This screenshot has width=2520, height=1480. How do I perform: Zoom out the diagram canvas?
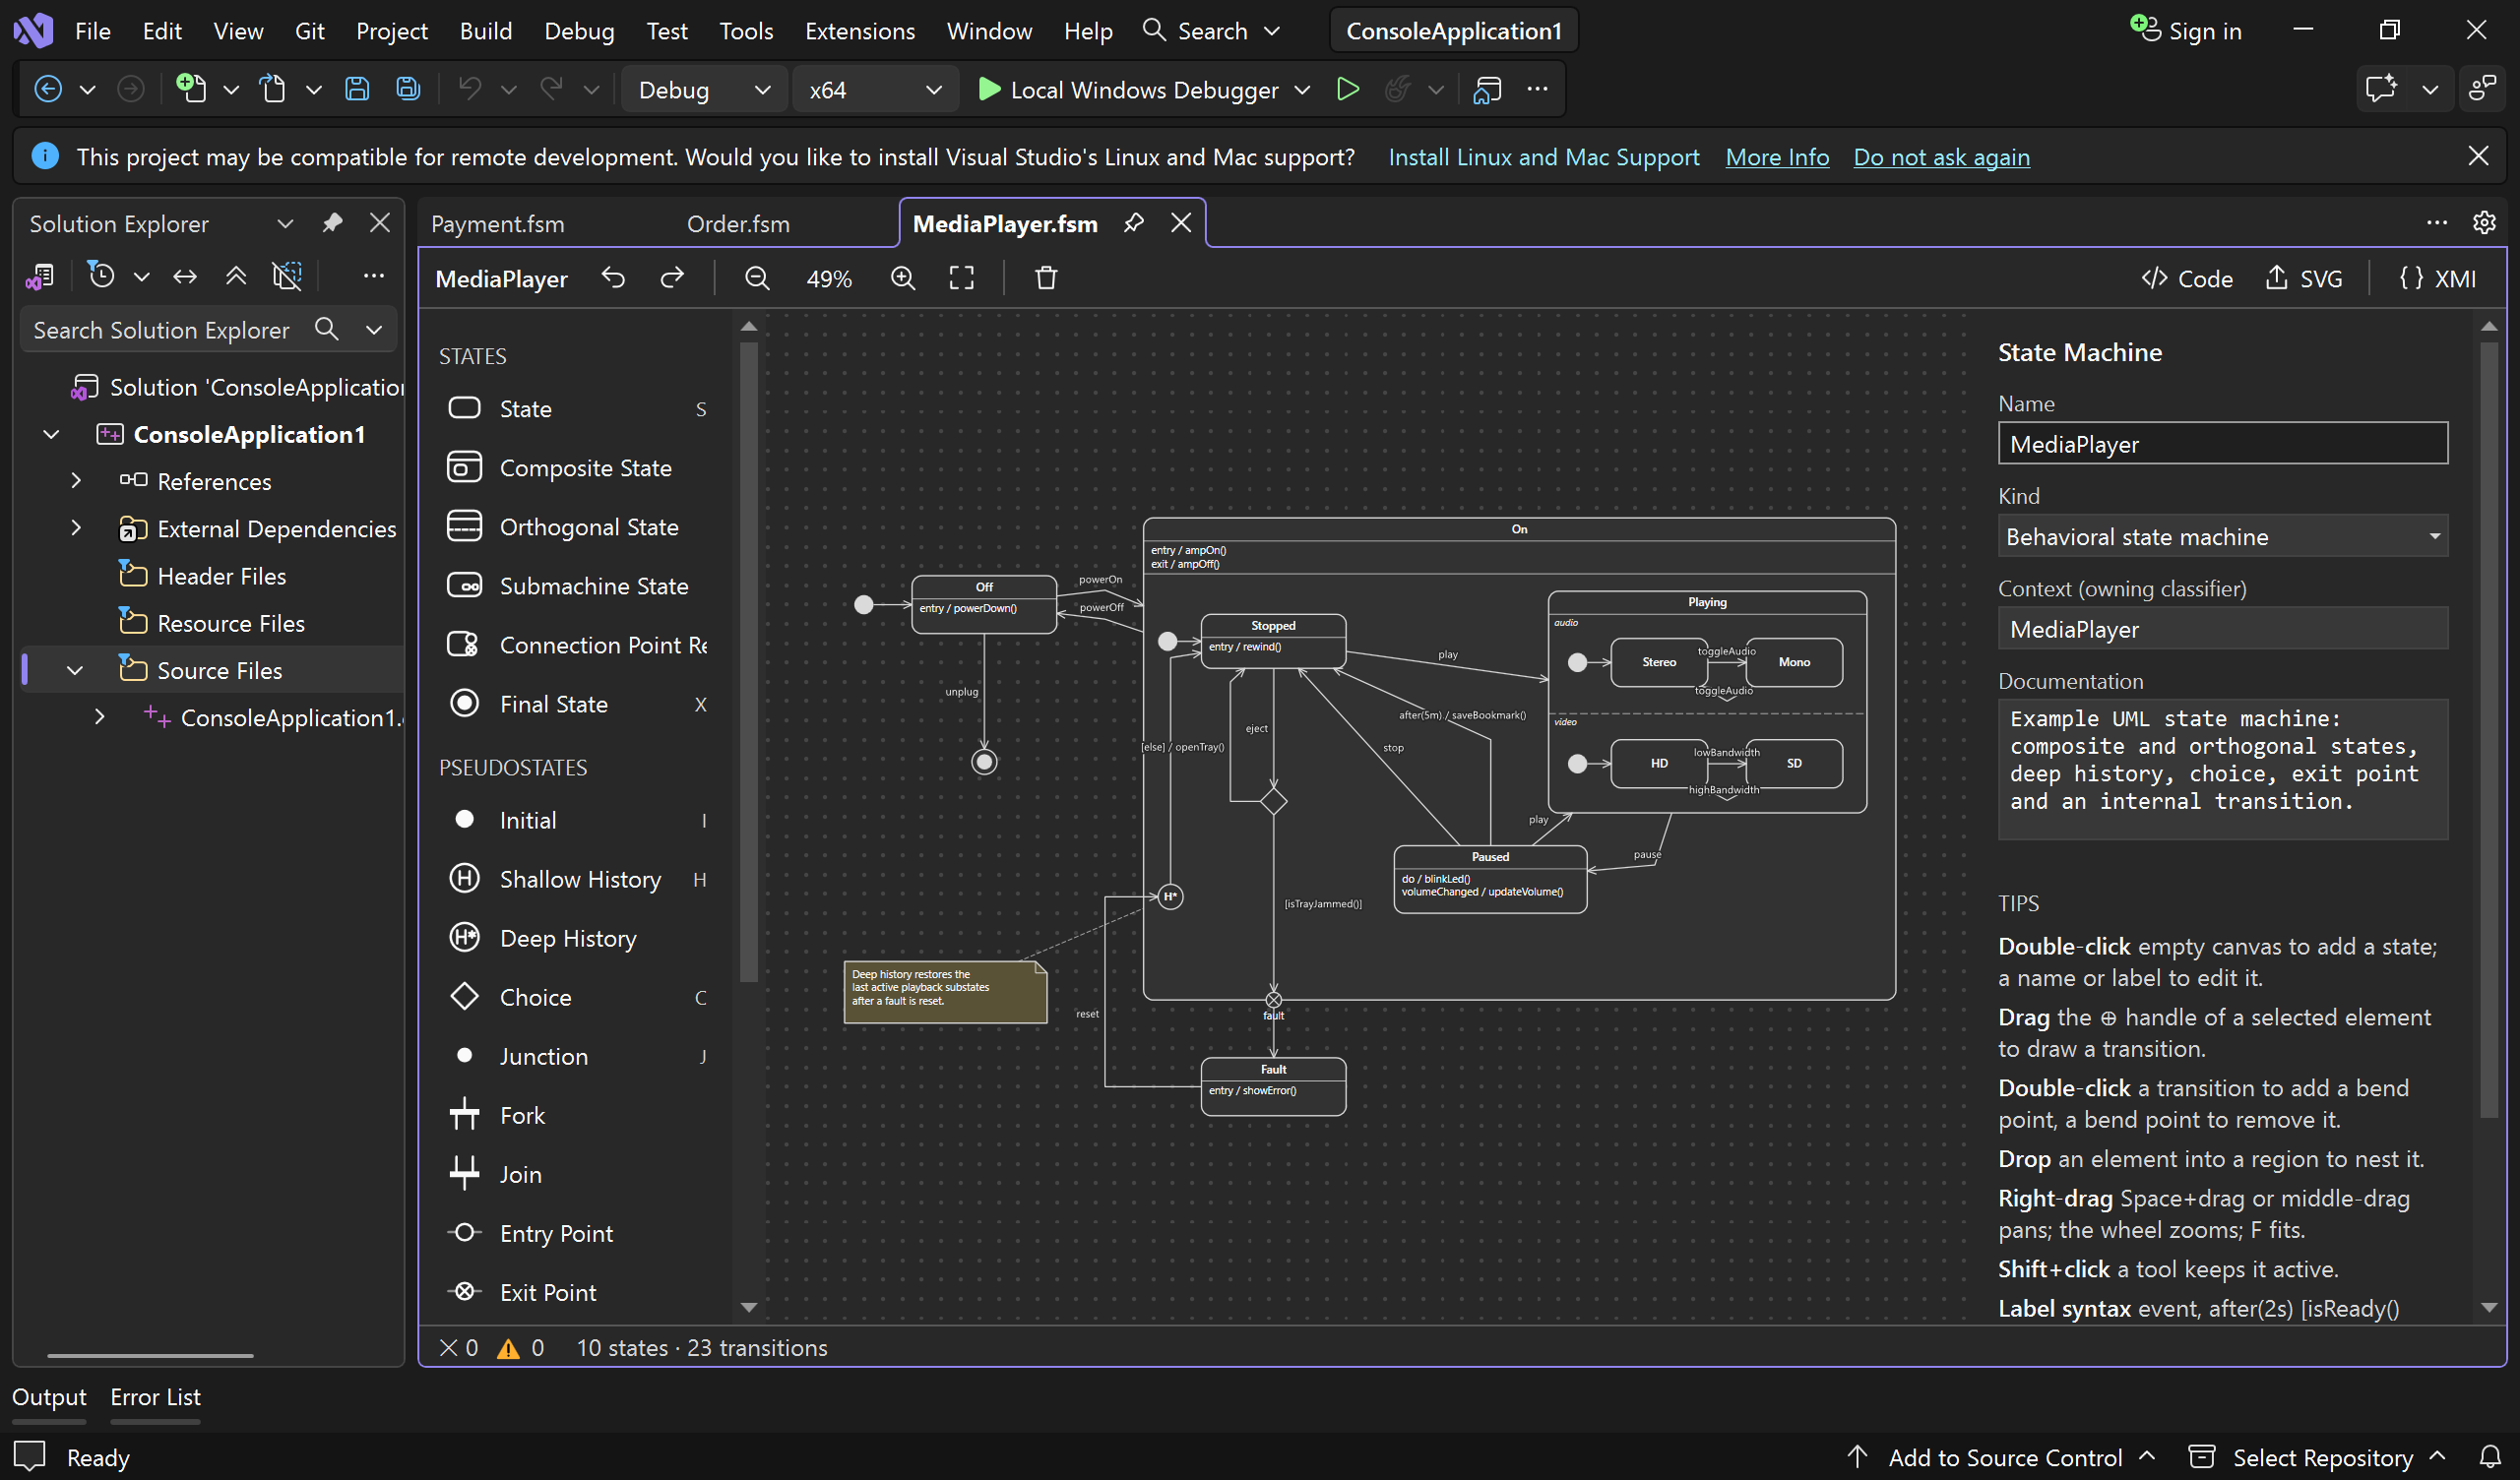pos(757,278)
